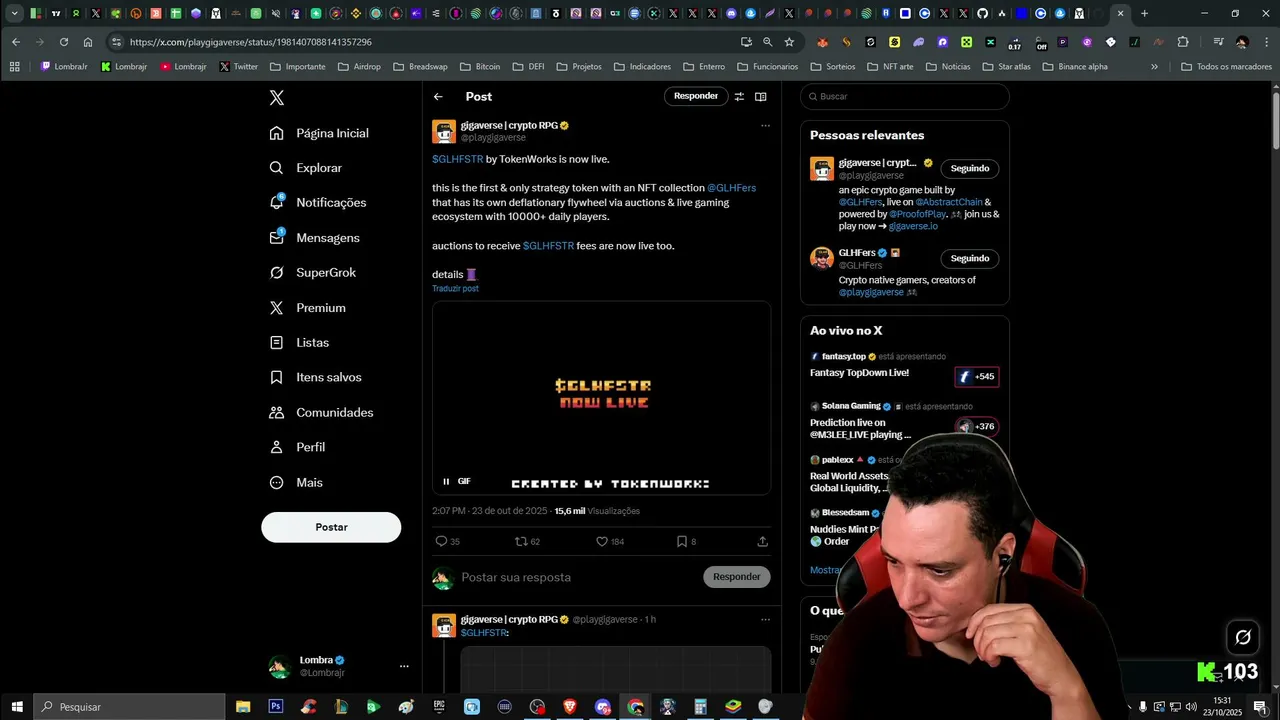
Task: Click the browser home button
Action: pyautogui.click(x=88, y=42)
